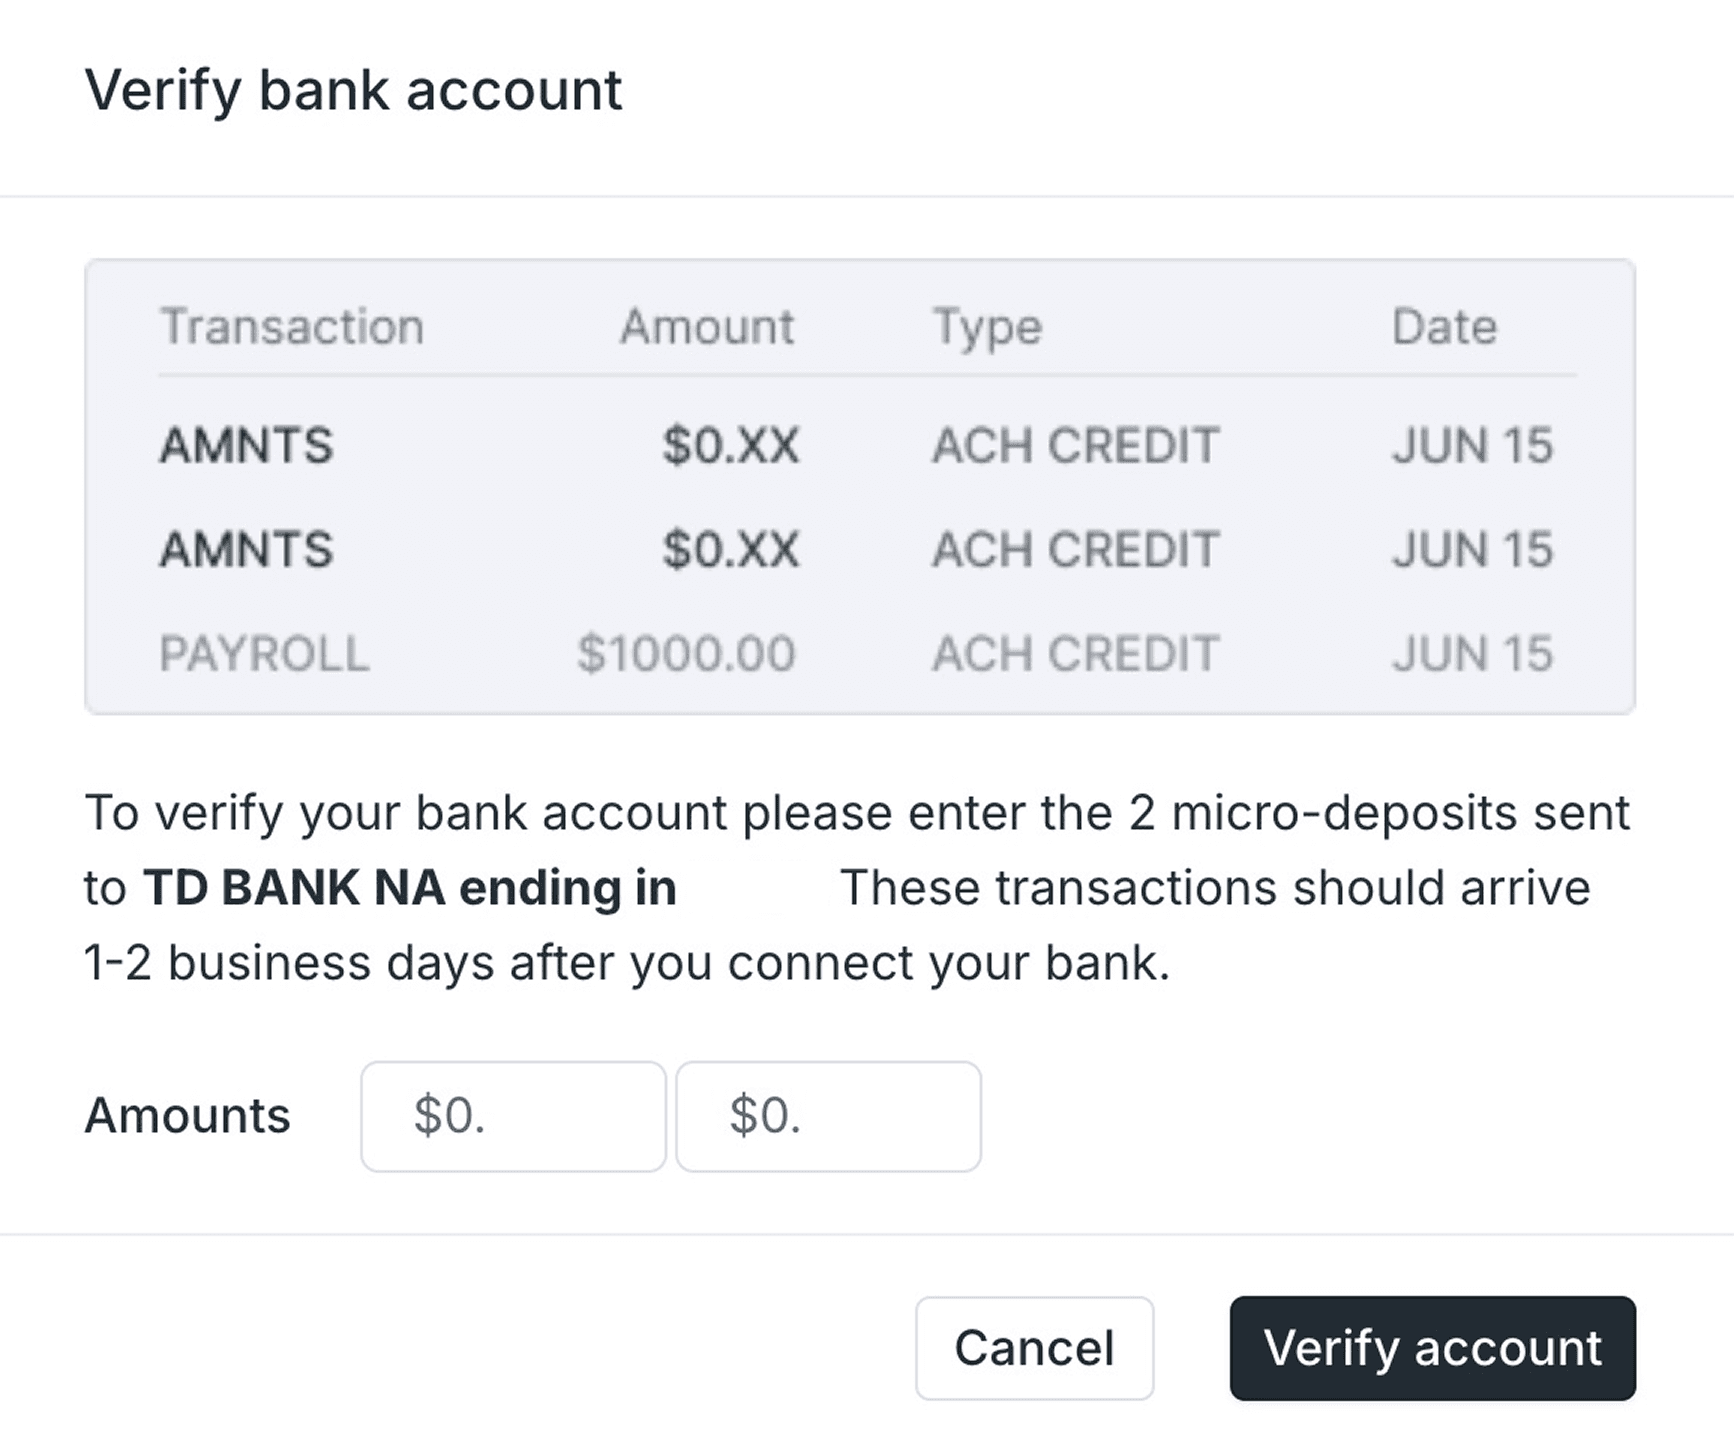Select the first AMNTS transaction name

pyautogui.click(x=246, y=445)
